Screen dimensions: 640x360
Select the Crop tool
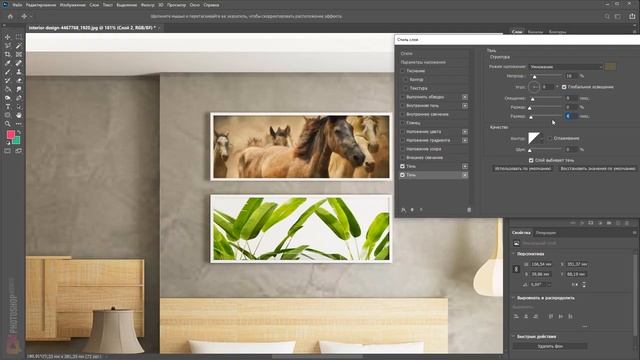pos(7,54)
